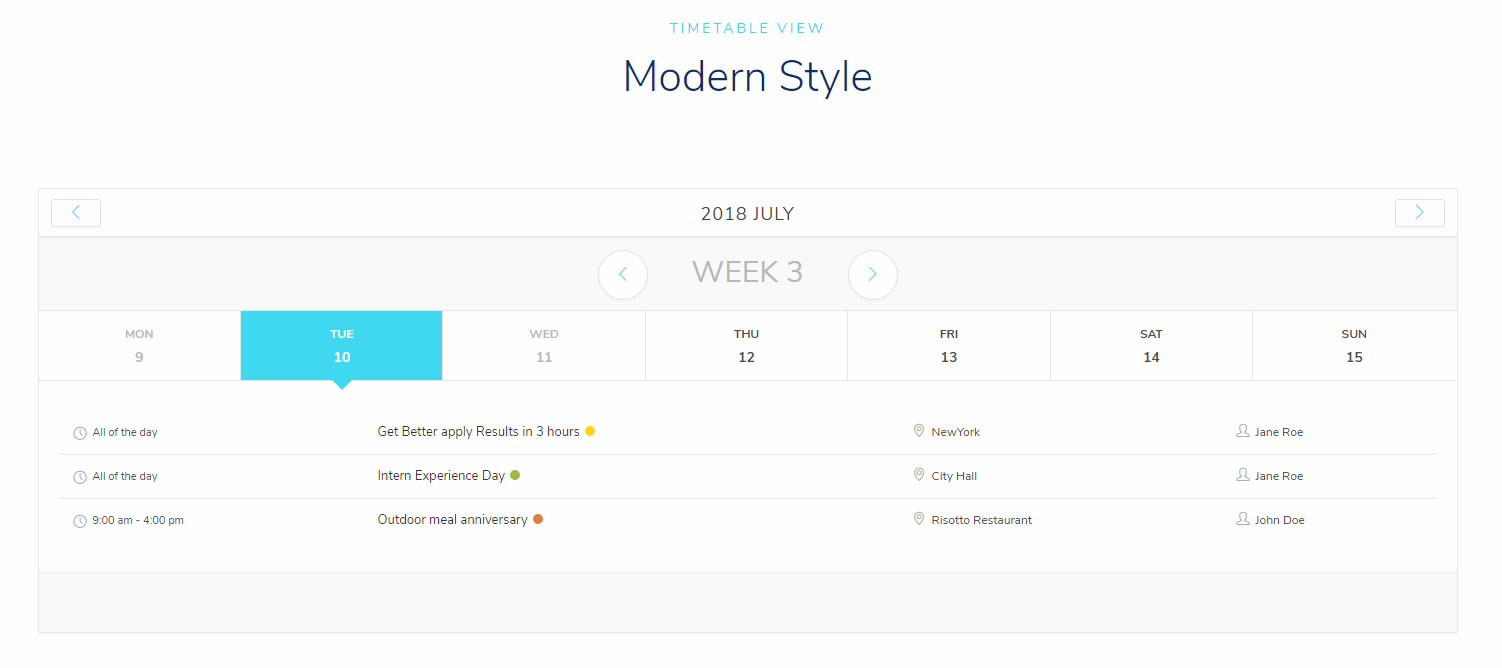The width and height of the screenshot is (1502, 668).
Task: Click next week circular arrow button
Action: tap(872, 274)
